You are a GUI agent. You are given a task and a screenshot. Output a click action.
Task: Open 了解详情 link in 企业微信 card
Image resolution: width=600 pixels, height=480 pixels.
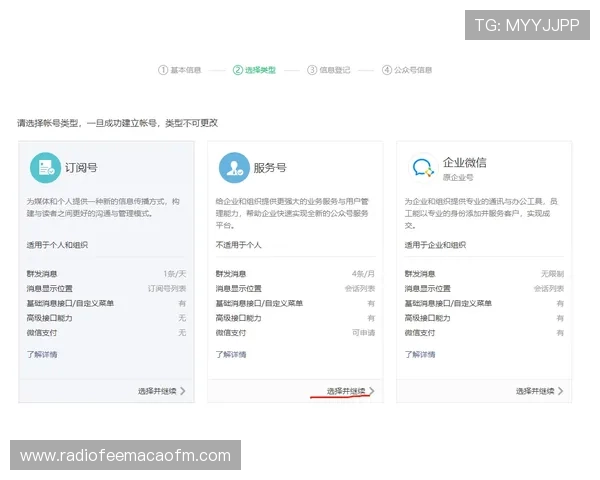pos(420,354)
